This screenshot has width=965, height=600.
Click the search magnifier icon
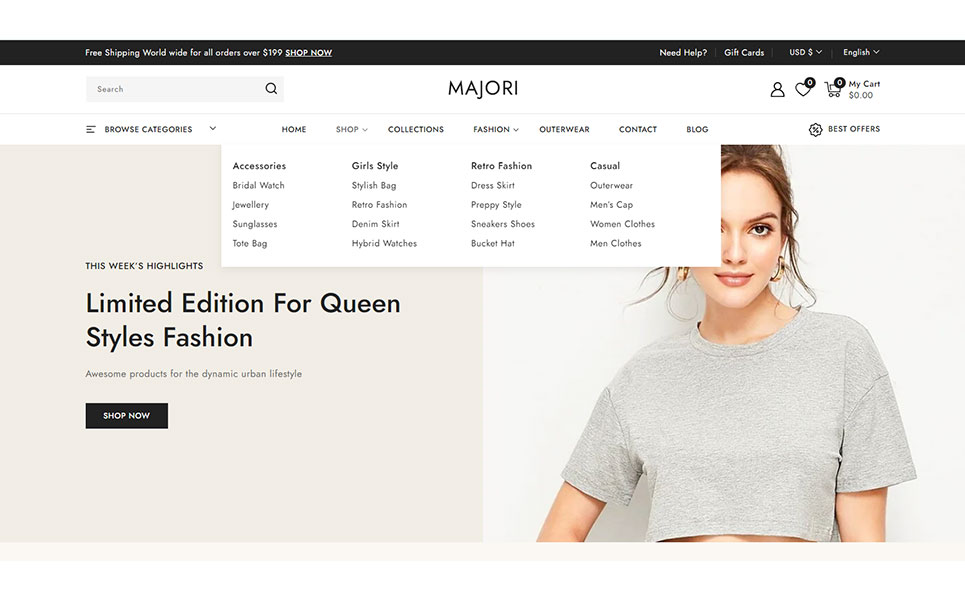coord(271,89)
